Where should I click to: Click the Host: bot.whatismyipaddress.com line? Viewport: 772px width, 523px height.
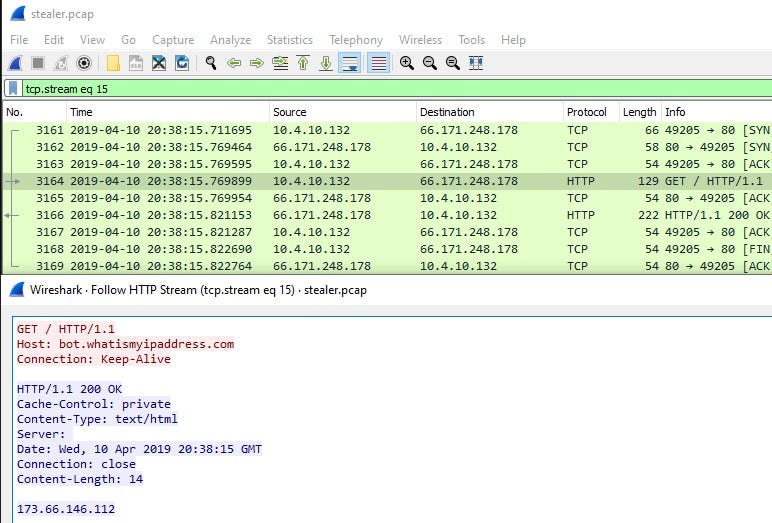[126, 344]
